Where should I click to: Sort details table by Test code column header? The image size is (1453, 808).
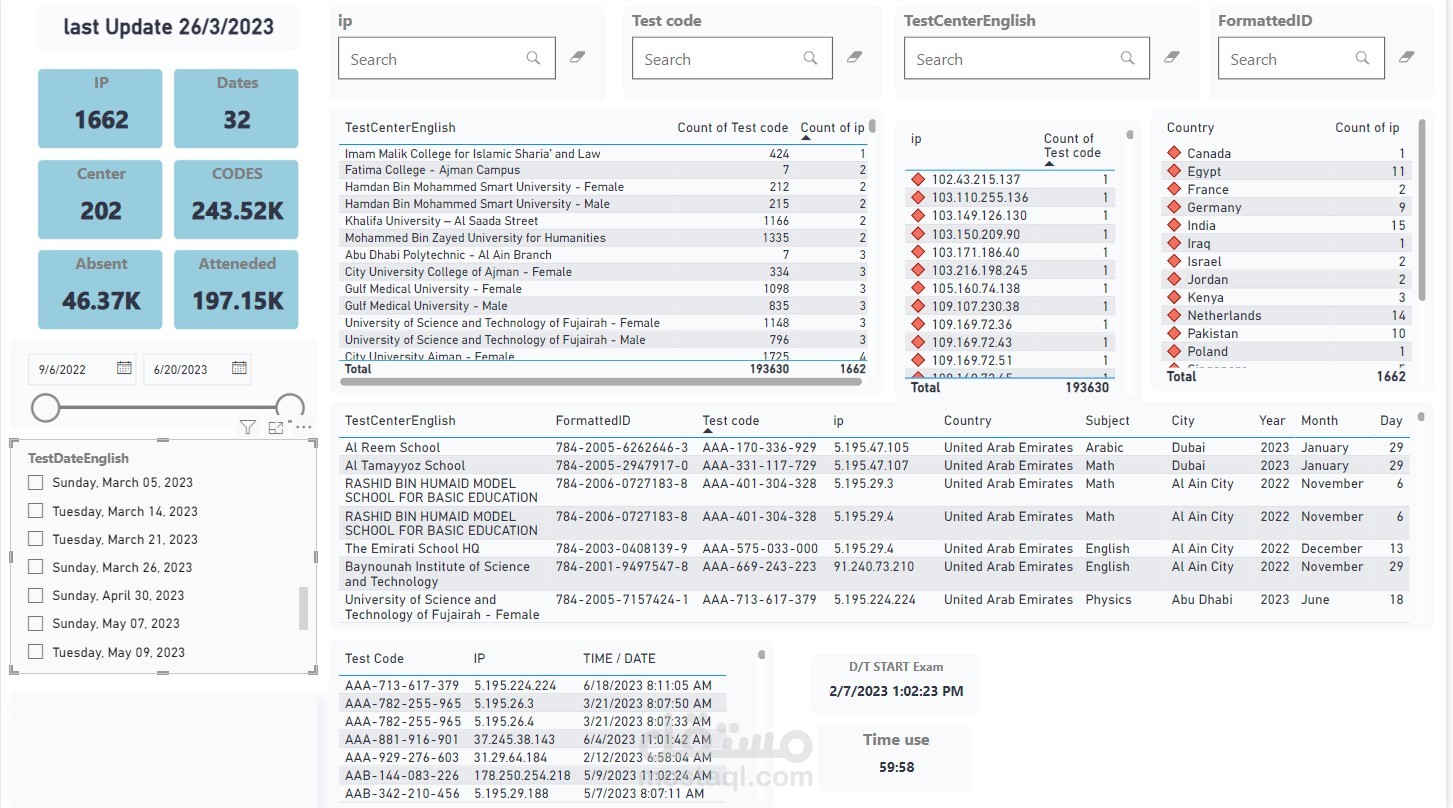click(x=731, y=421)
